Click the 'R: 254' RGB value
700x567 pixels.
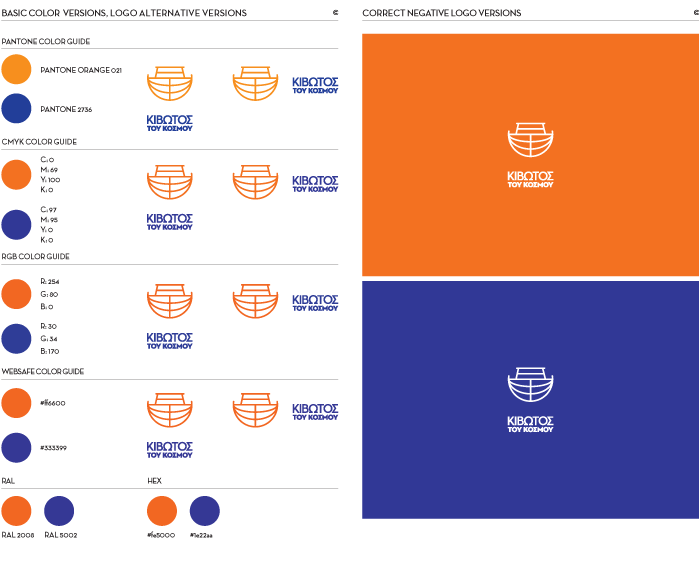pyautogui.click(x=50, y=282)
